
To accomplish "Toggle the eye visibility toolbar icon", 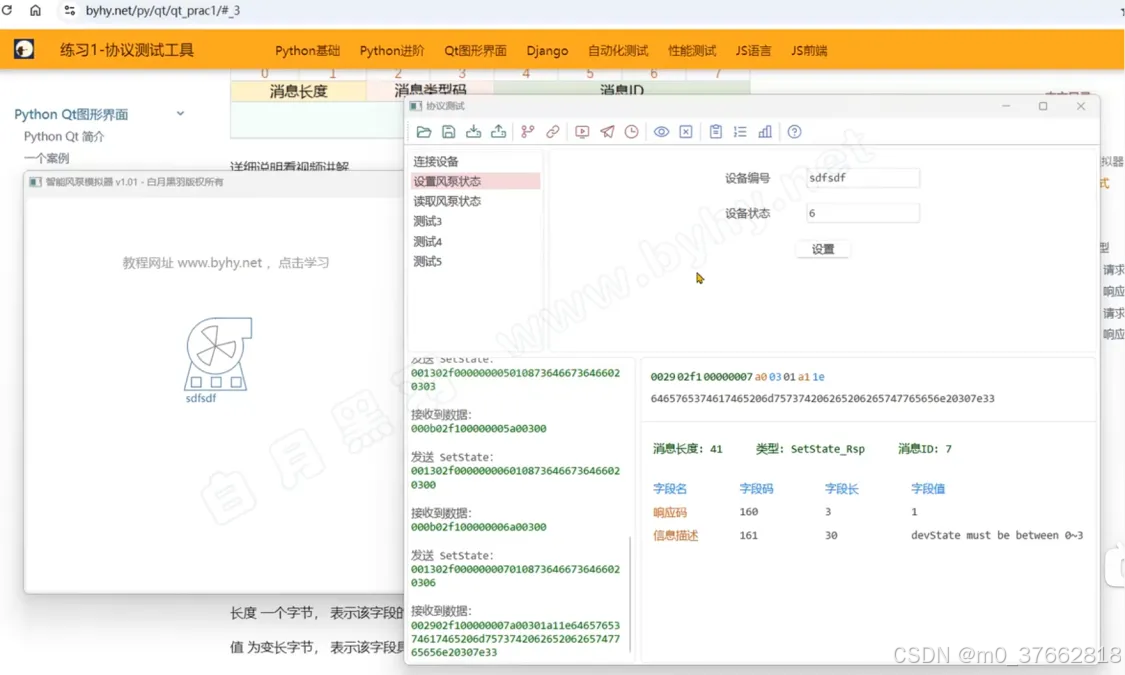I will tap(661, 132).
